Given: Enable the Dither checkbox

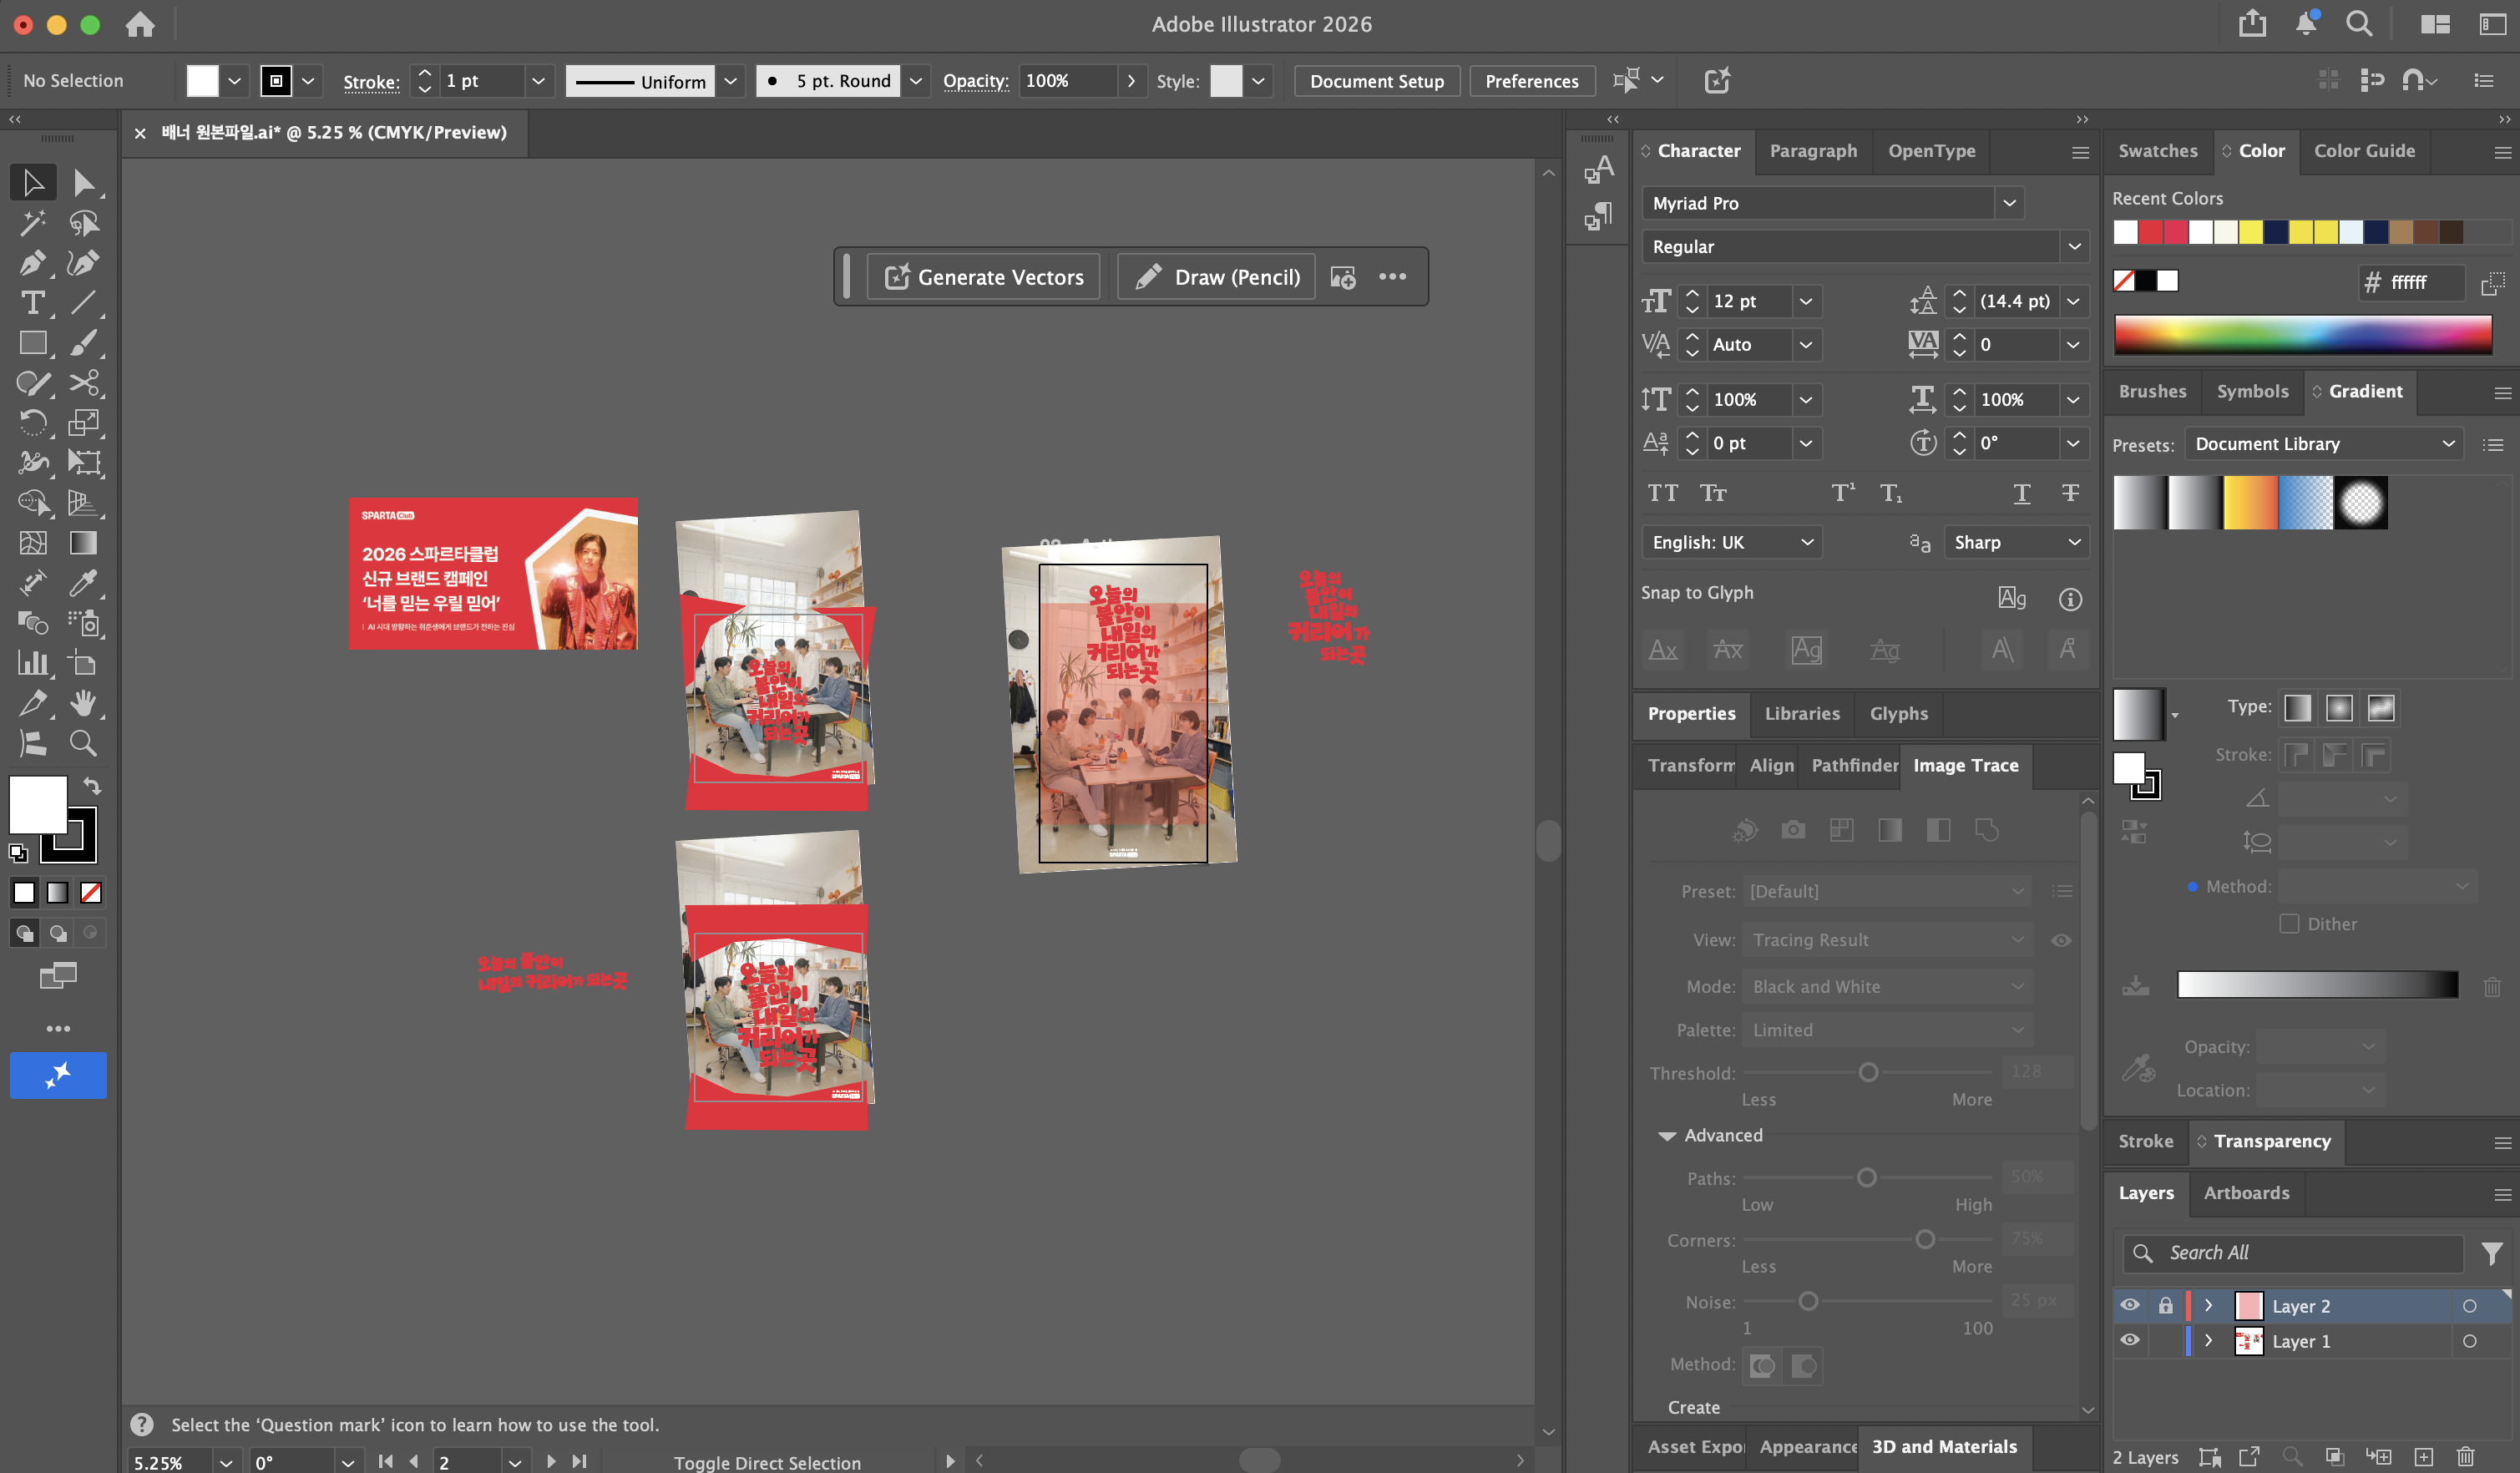Looking at the screenshot, I should click(2288, 924).
